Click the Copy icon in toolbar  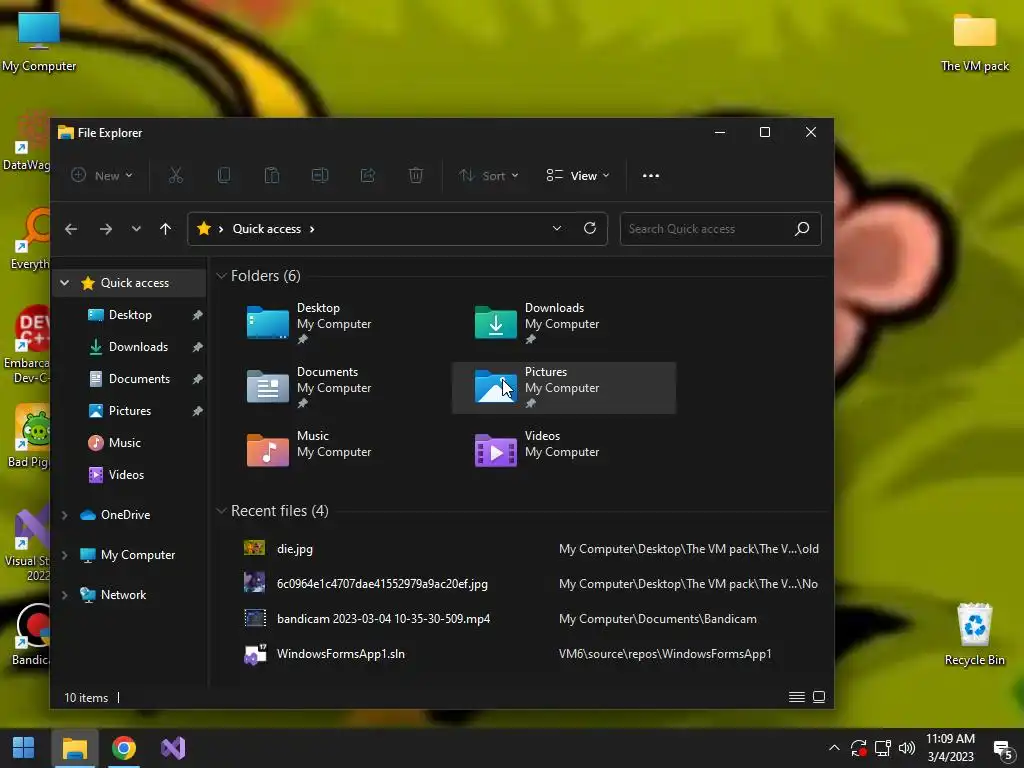(223, 175)
